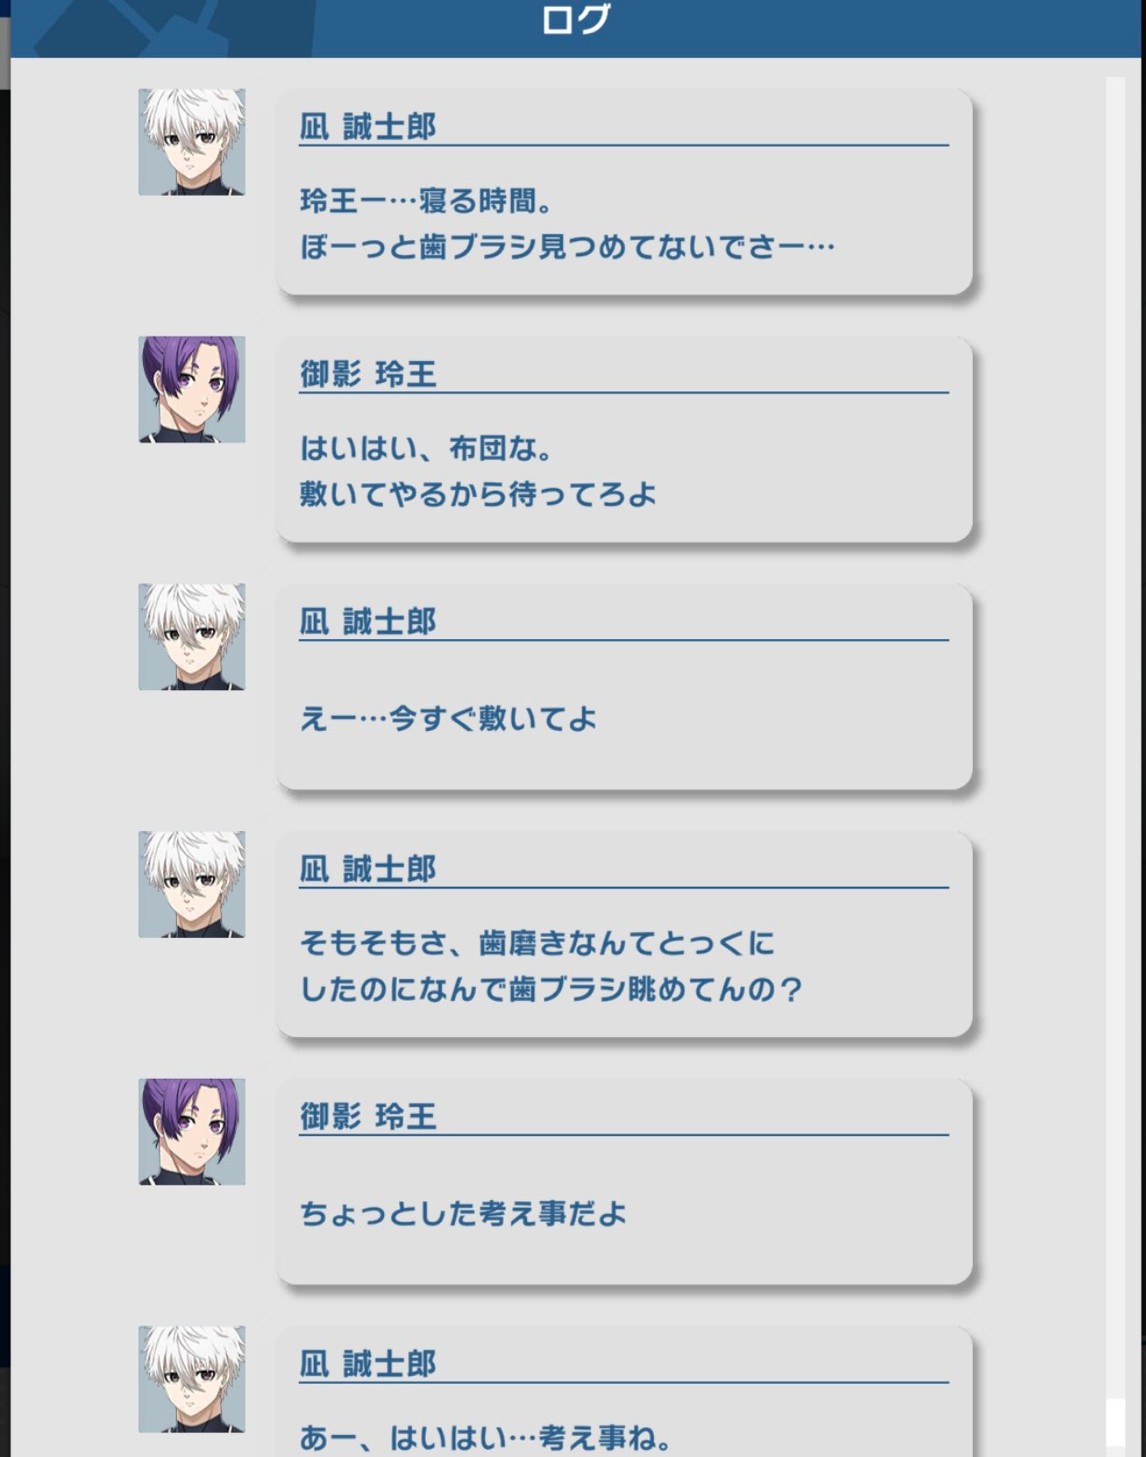Click the line したのになんで歯ブラシ眺めてんの？
The width and height of the screenshot is (1146, 1457).
pos(551,989)
